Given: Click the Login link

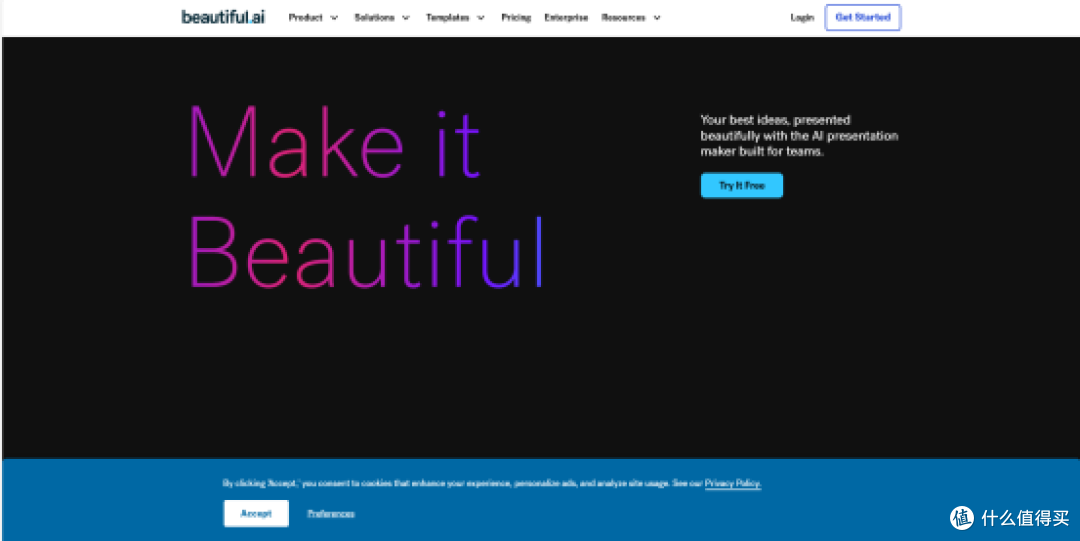Looking at the screenshot, I should 802,18.
